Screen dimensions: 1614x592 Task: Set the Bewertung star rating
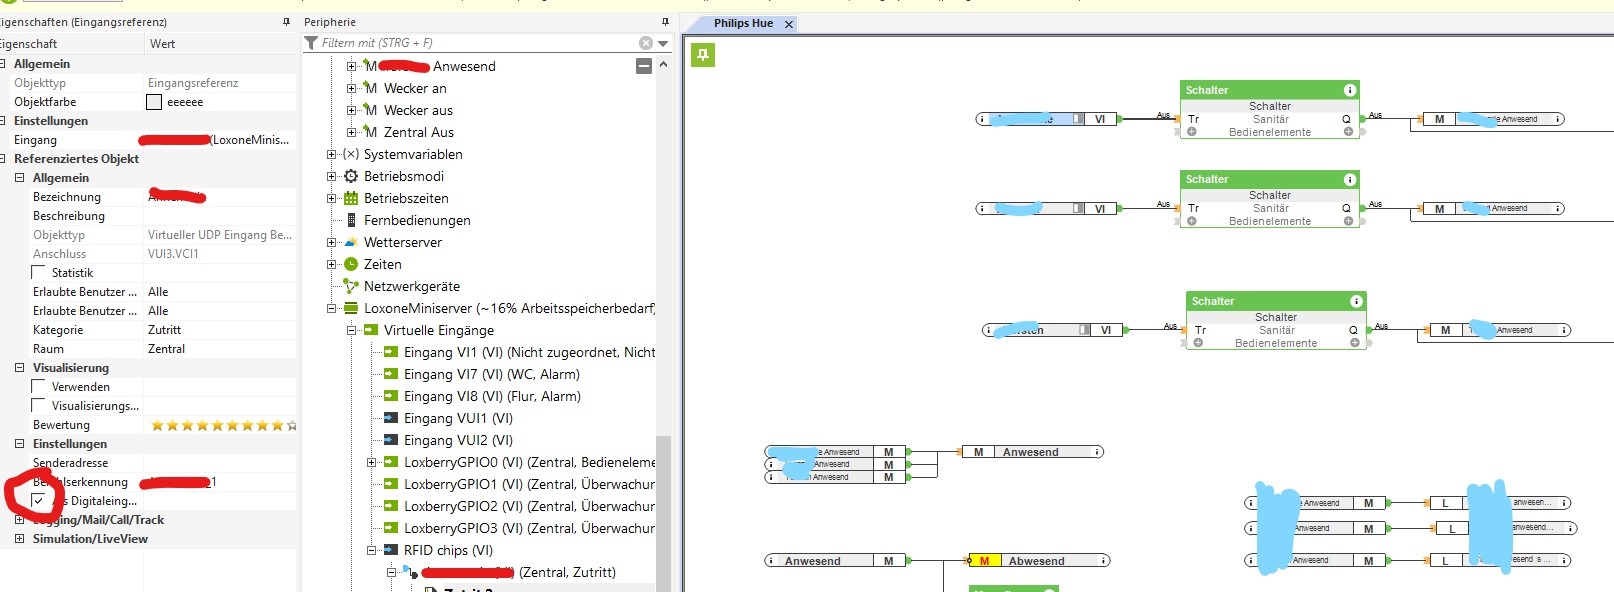click(223, 425)
